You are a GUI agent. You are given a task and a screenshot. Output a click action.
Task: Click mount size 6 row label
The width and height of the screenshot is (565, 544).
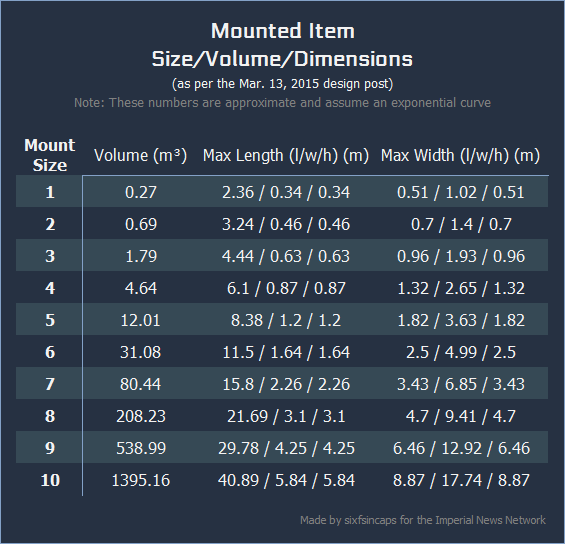[x=50, y=352]
